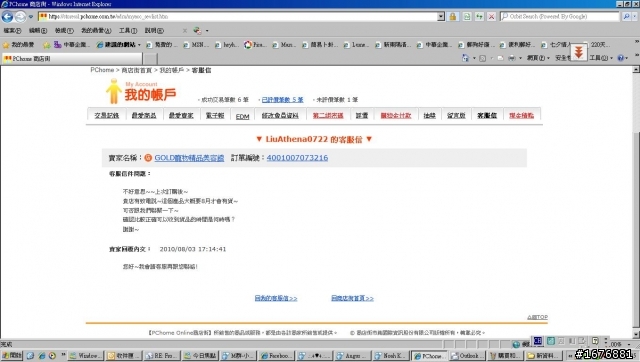Open the 工具(O) command bar dropdown
Image resolution: width=640 pixels, height=362 pixels.
tap(601, 58)
